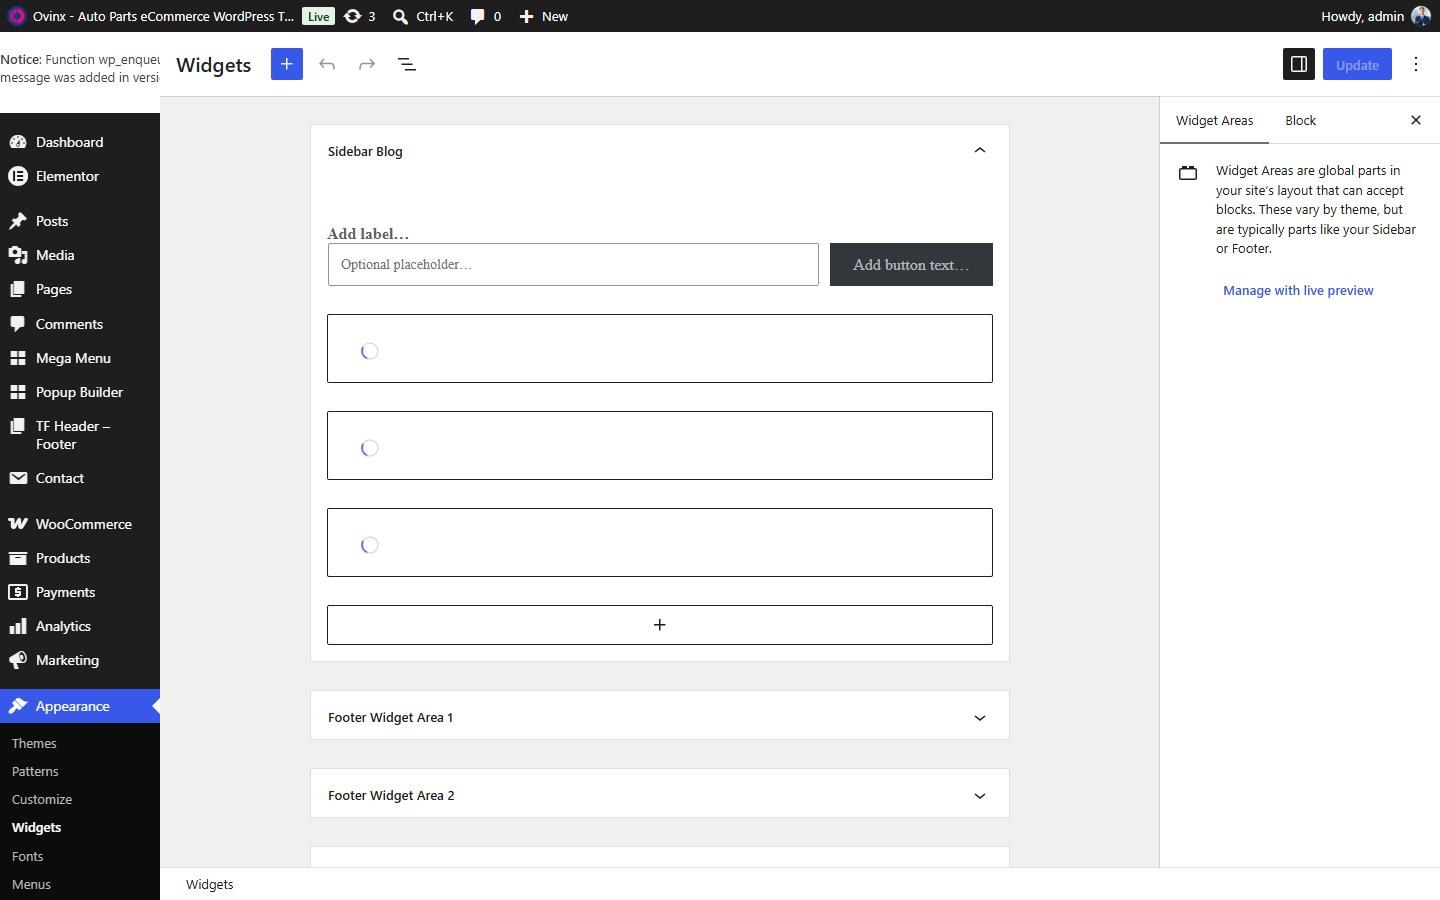Click the Add button text search button
1440x900 pixels.
[x=911, y=265]
